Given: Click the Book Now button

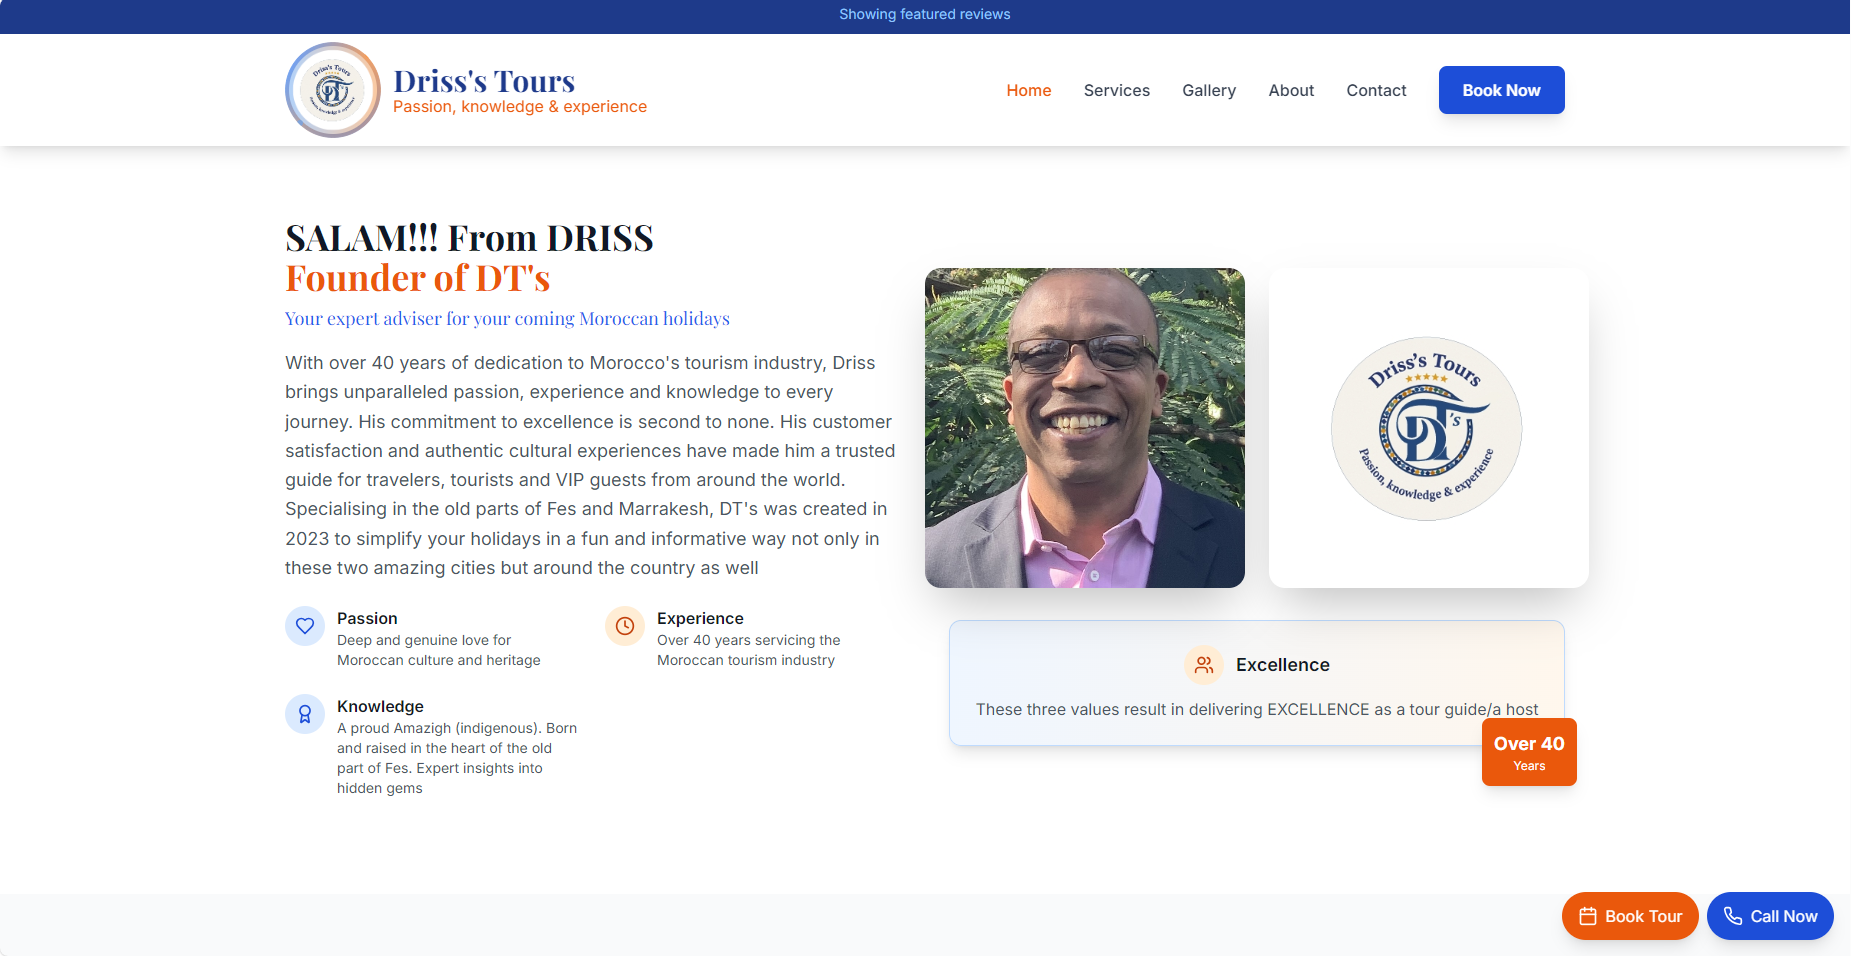Looking at the screenshot, I should [x=1501, y=89].
